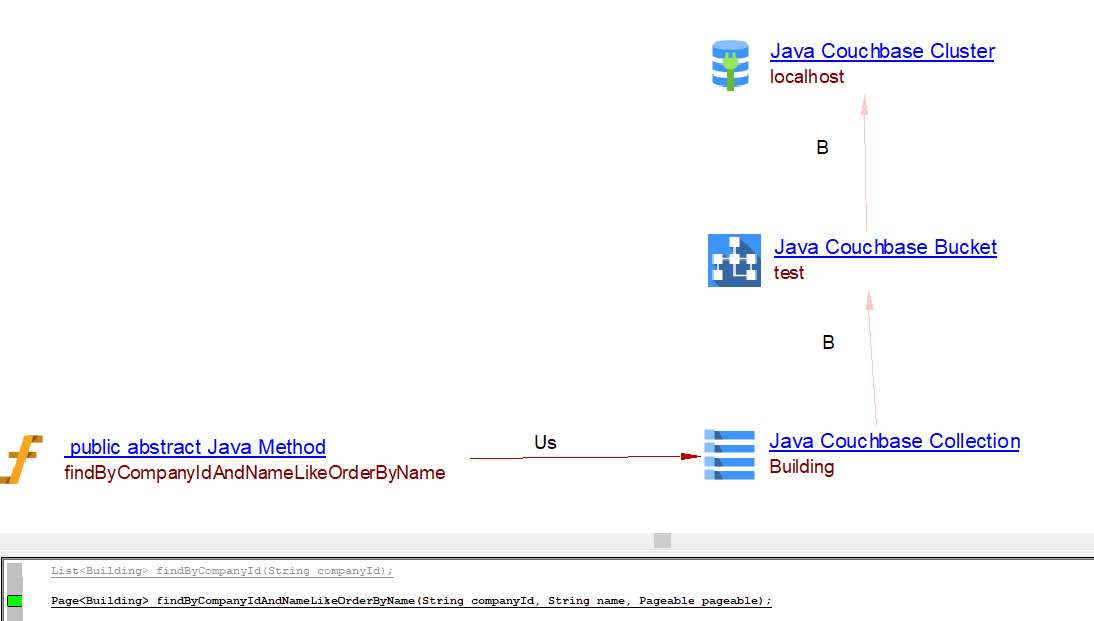The image size is (1094, 621).
Task: Open the Java Couchbase Cluster link
Action: (x=882, y=51)
